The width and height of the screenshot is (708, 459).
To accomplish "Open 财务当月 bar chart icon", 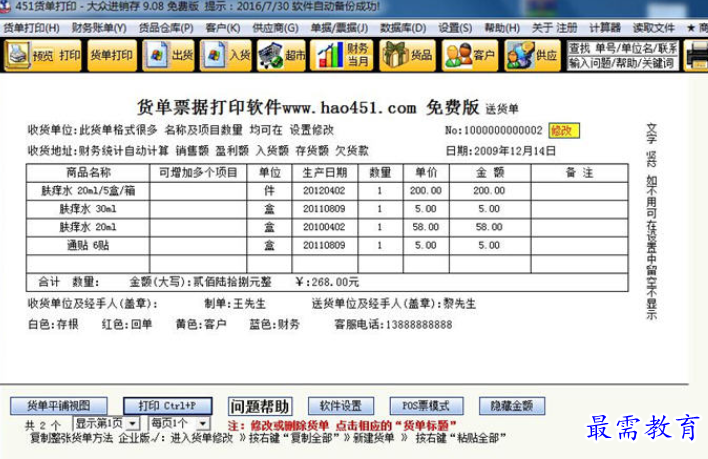I will [342, 56].
